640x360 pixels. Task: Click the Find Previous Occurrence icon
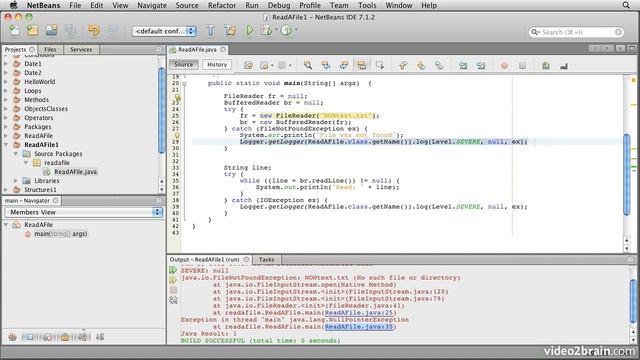(x=326, y=65)
